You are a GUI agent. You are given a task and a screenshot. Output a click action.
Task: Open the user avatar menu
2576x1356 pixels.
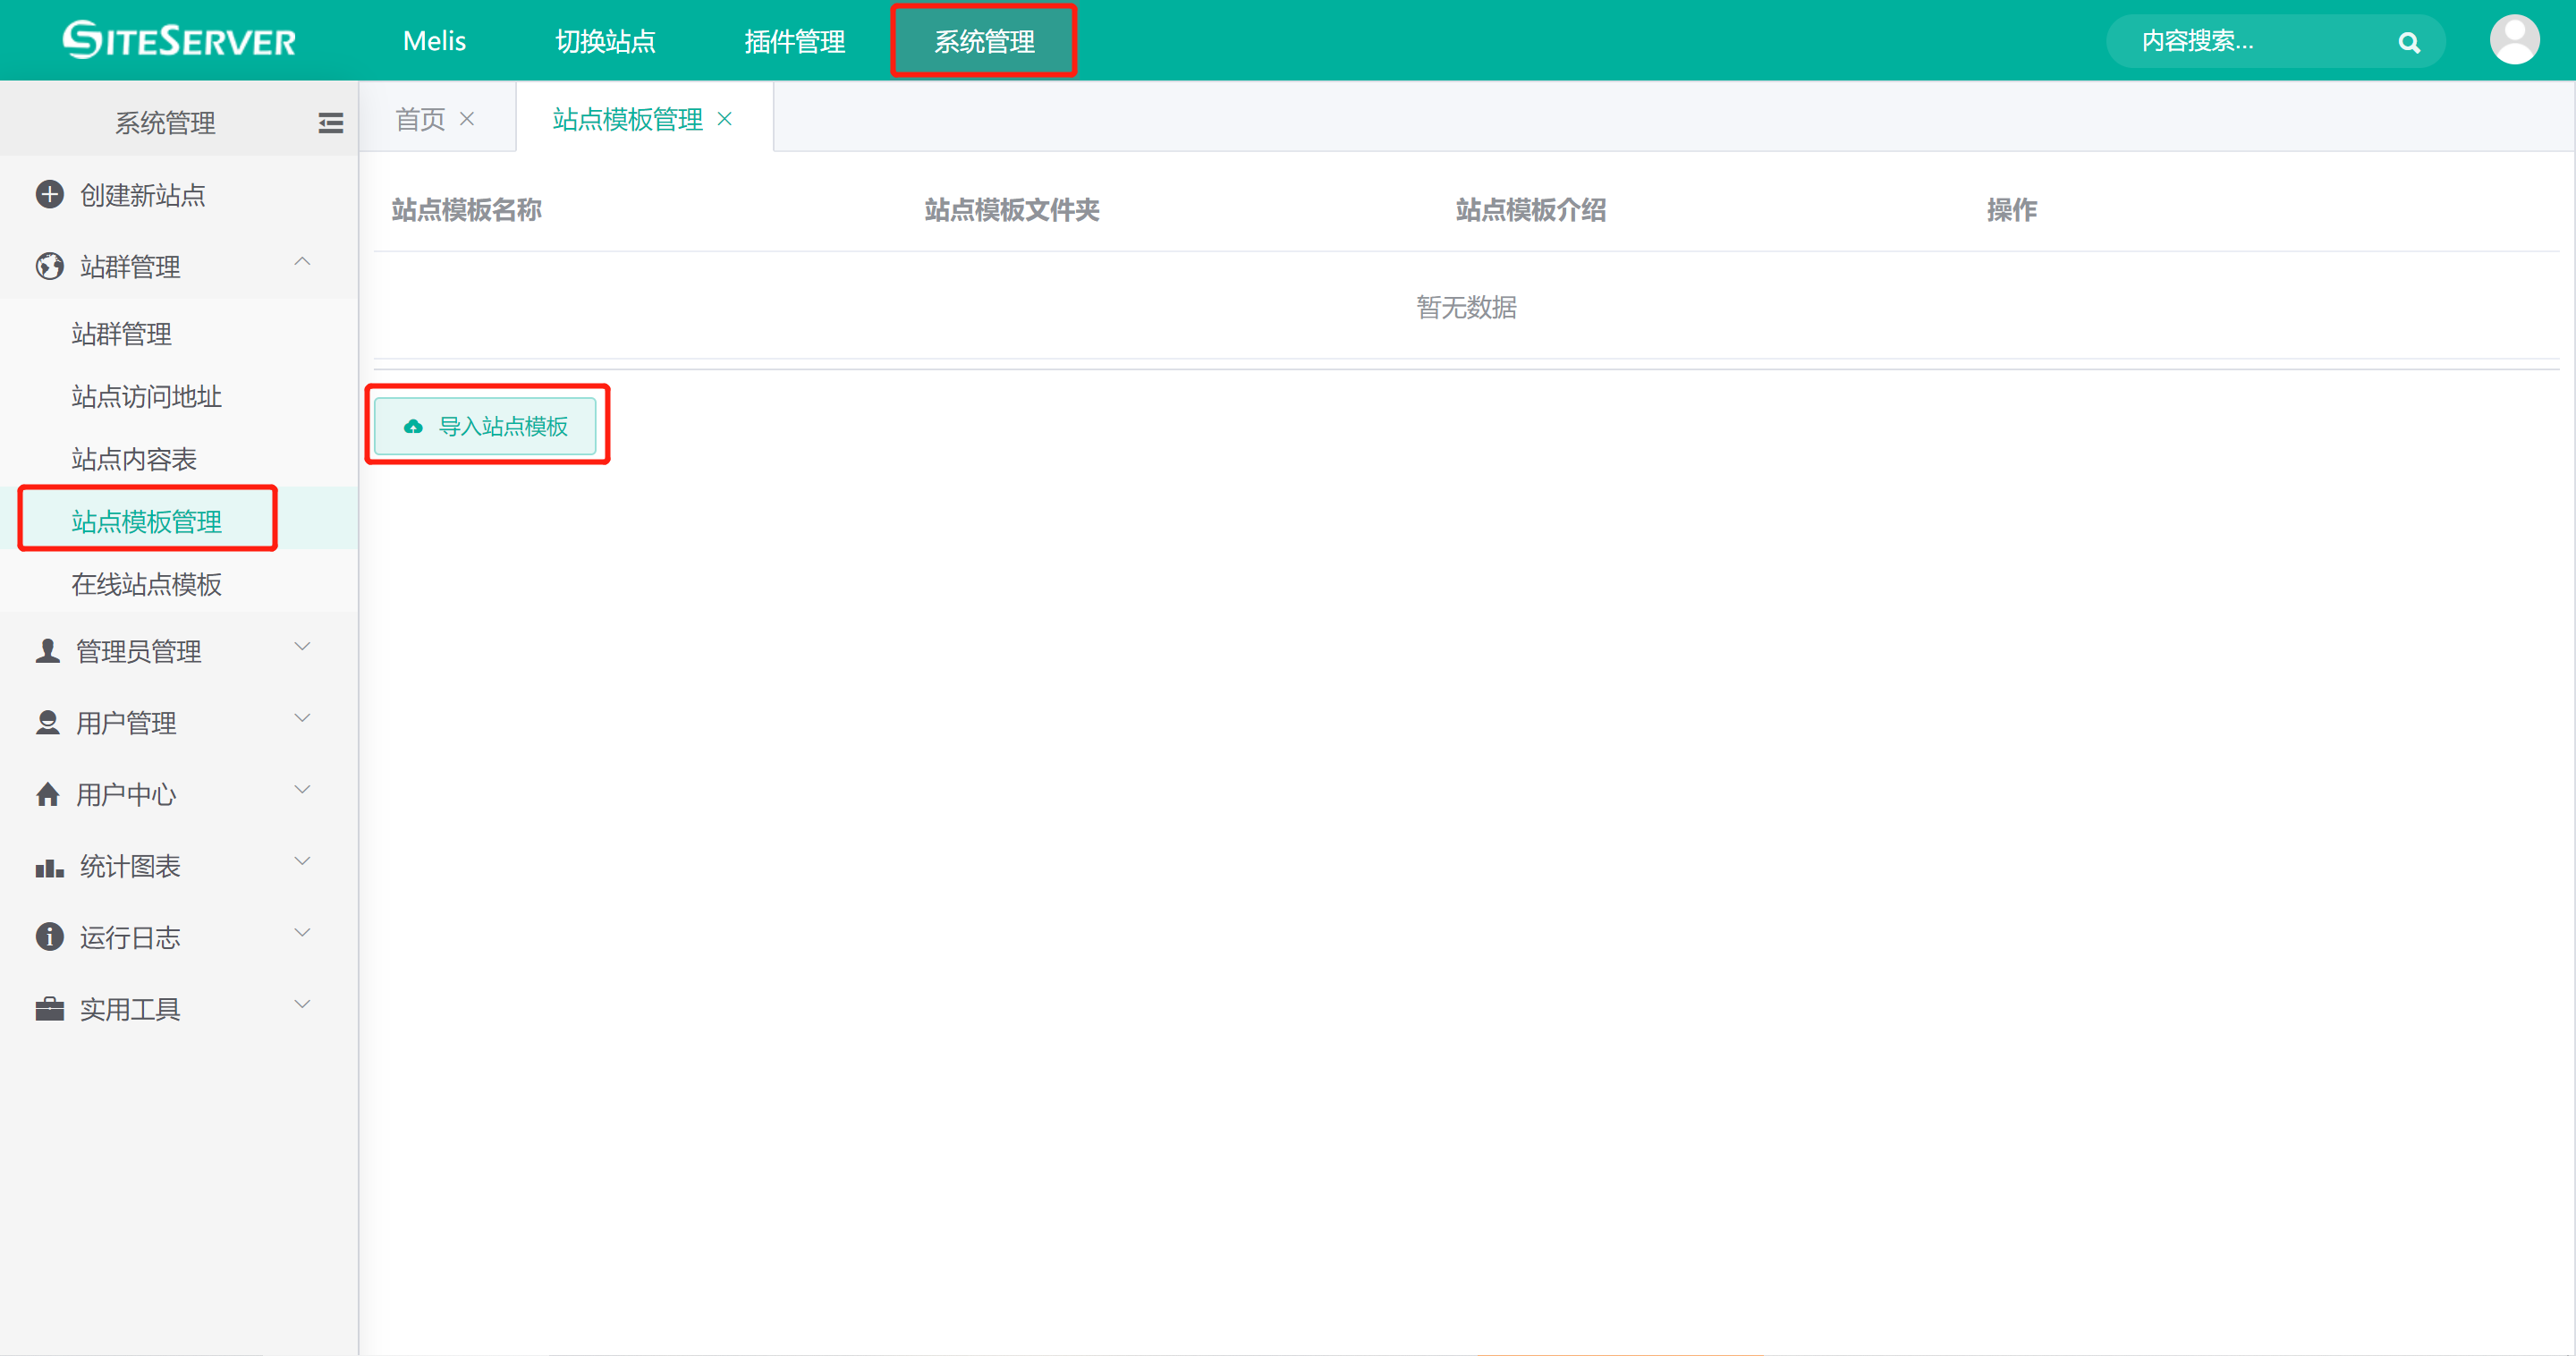click(x=2514, y=40)
